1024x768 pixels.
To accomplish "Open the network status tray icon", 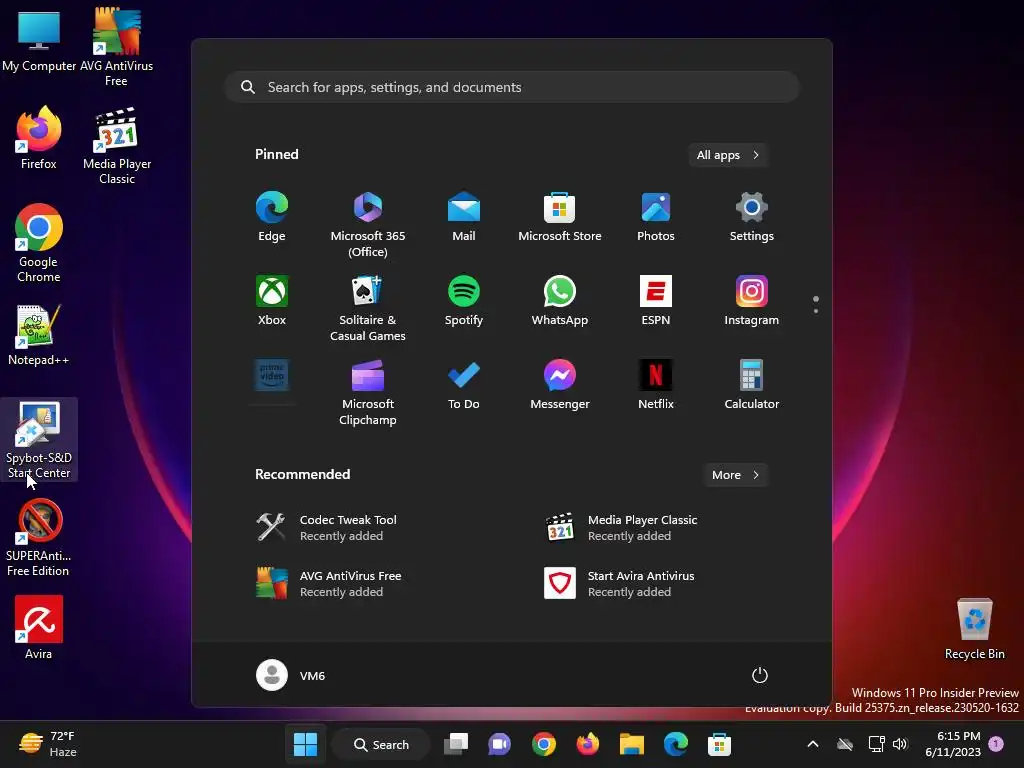I will click(x=876, y=744).
